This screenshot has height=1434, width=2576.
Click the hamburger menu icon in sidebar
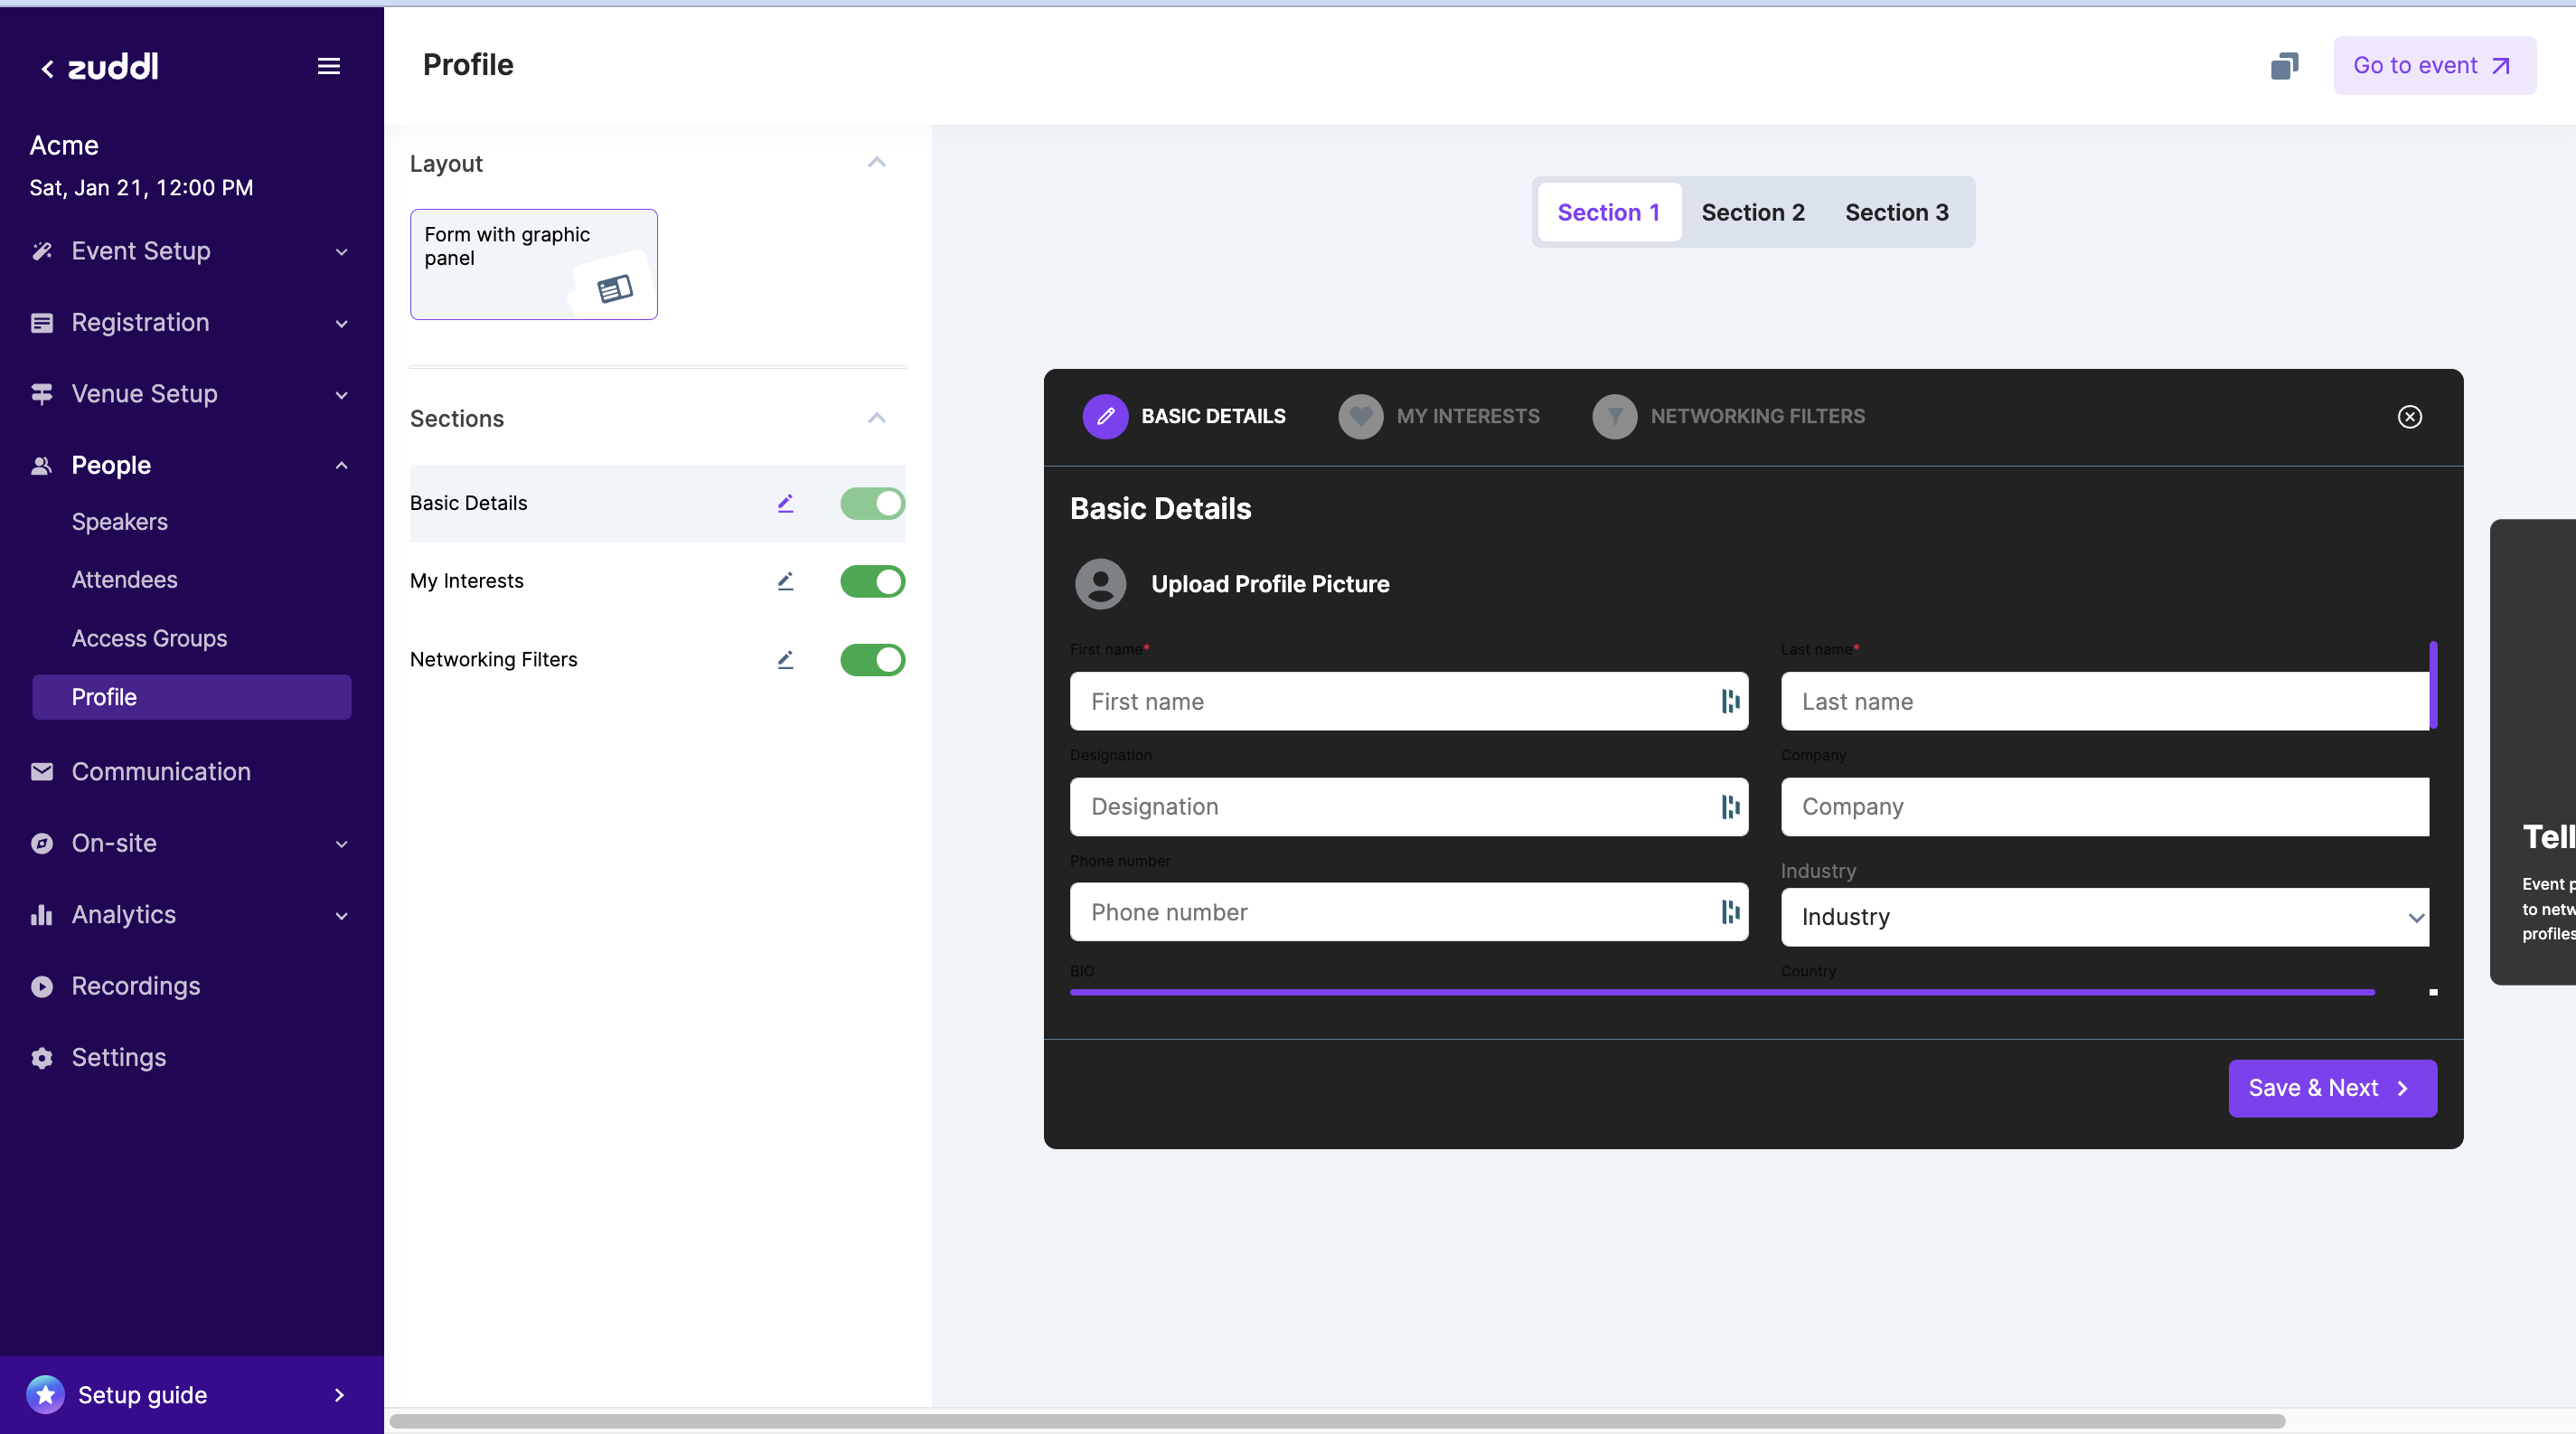point(328,66)
